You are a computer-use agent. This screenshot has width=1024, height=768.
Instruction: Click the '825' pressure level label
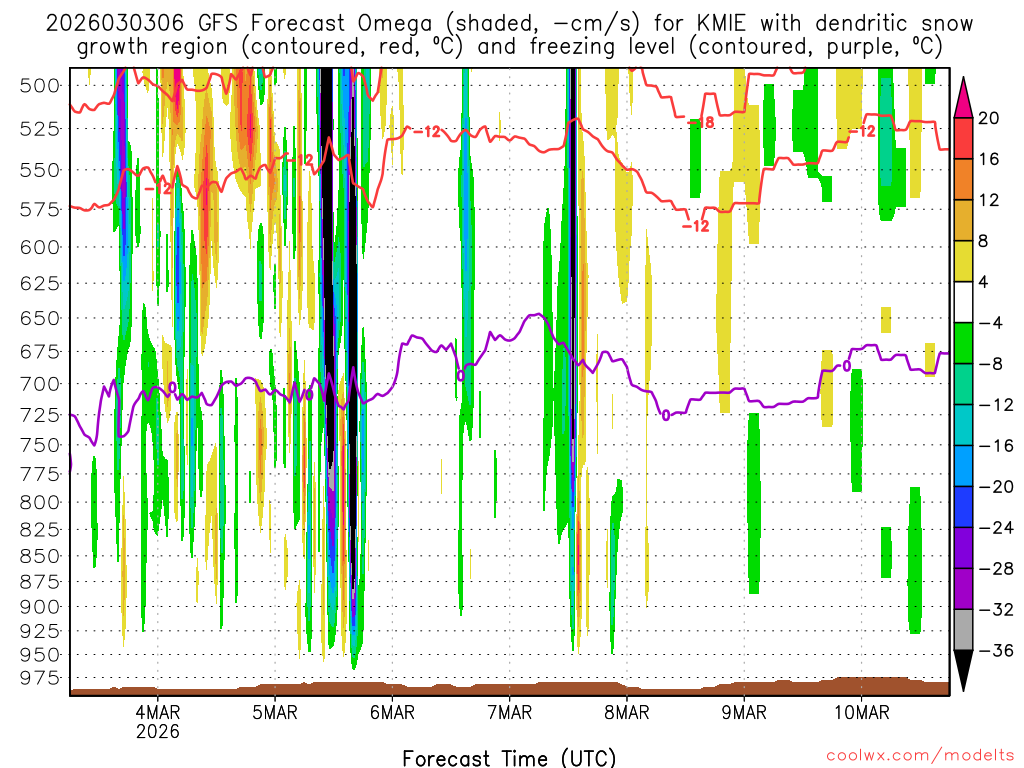click(40, 530)
